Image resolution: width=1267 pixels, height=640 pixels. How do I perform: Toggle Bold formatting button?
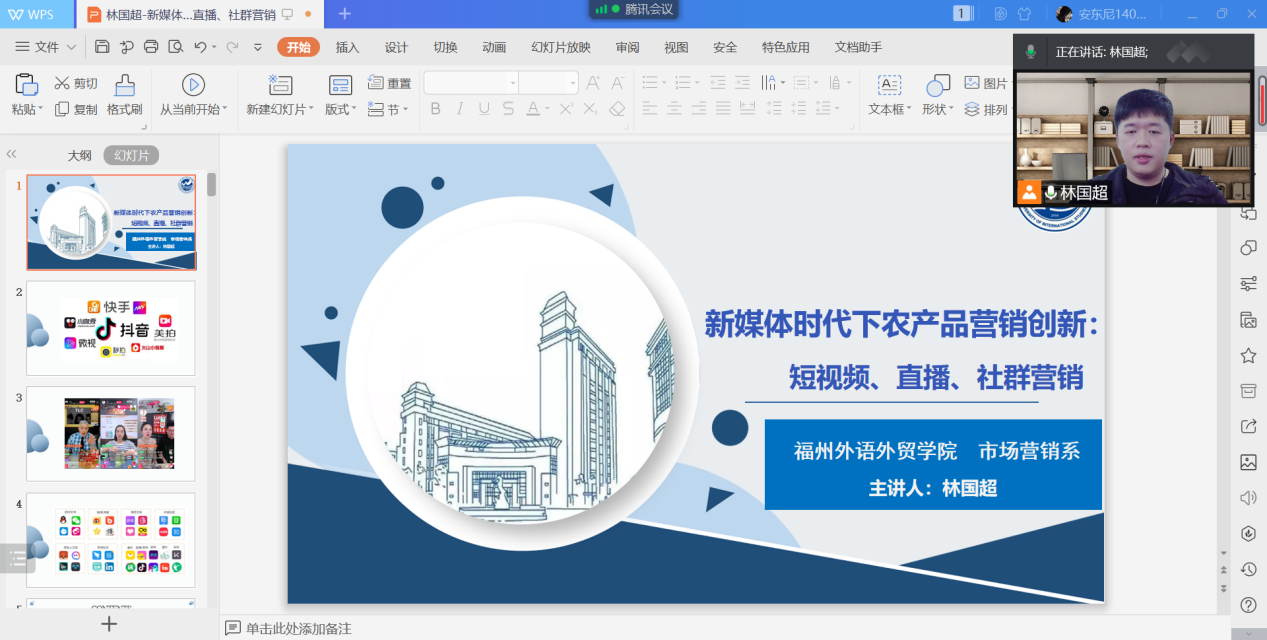tap(435, 109)
